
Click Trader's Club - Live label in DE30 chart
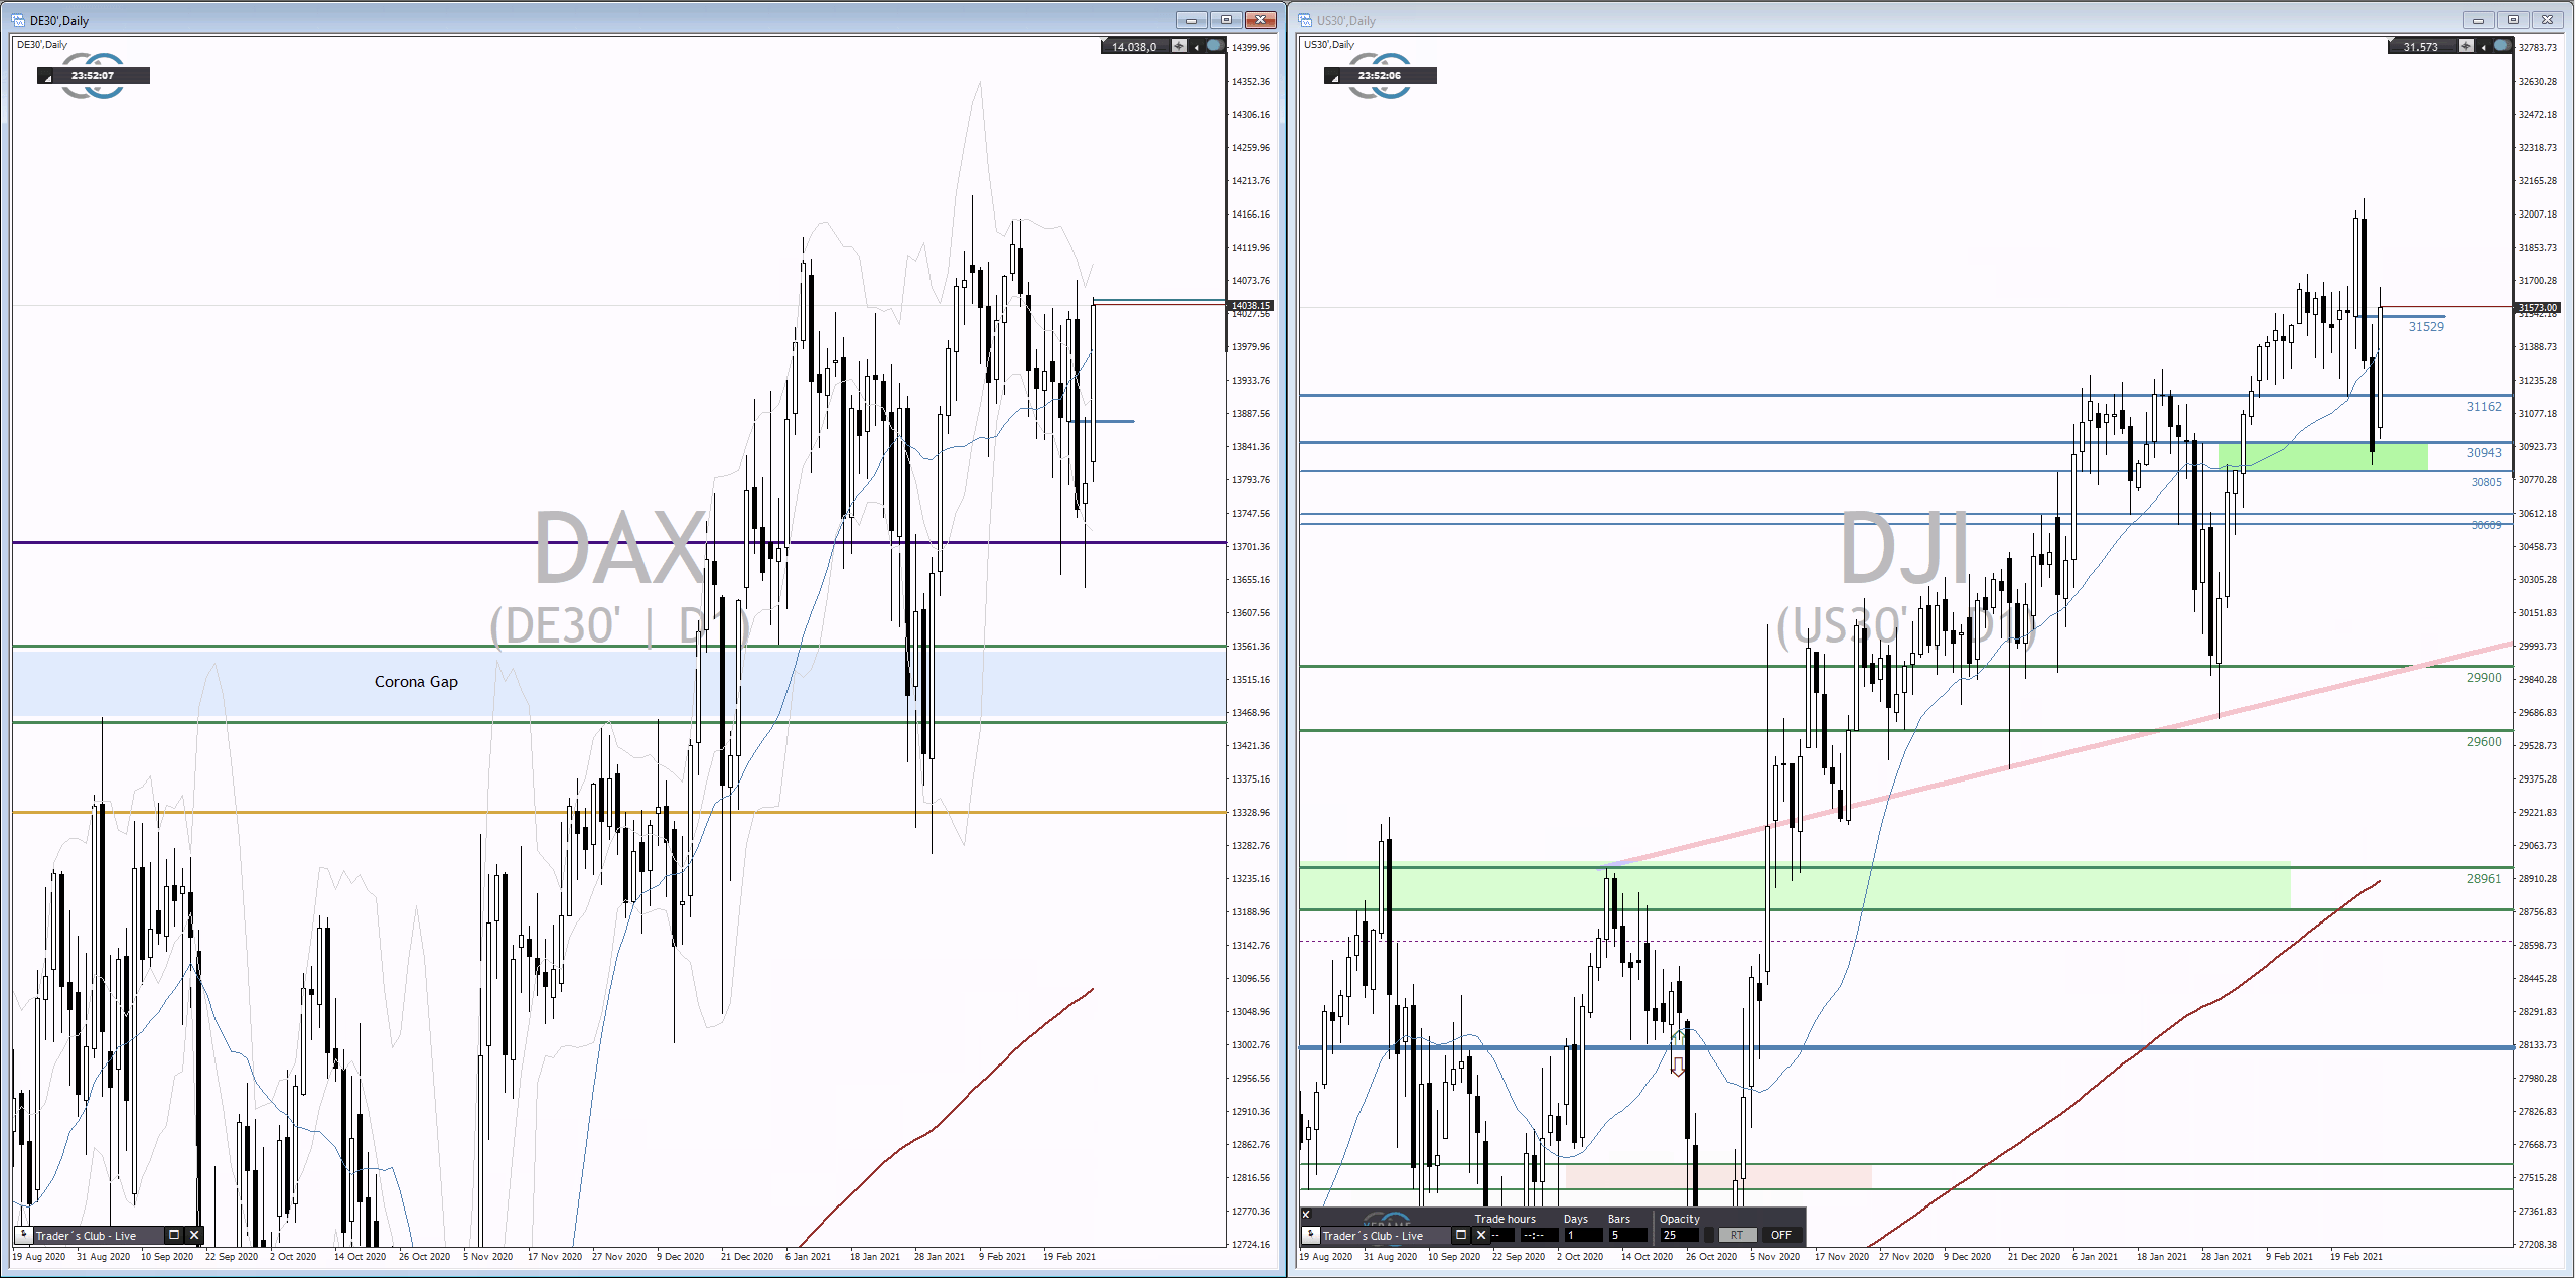pos(86,1236)
